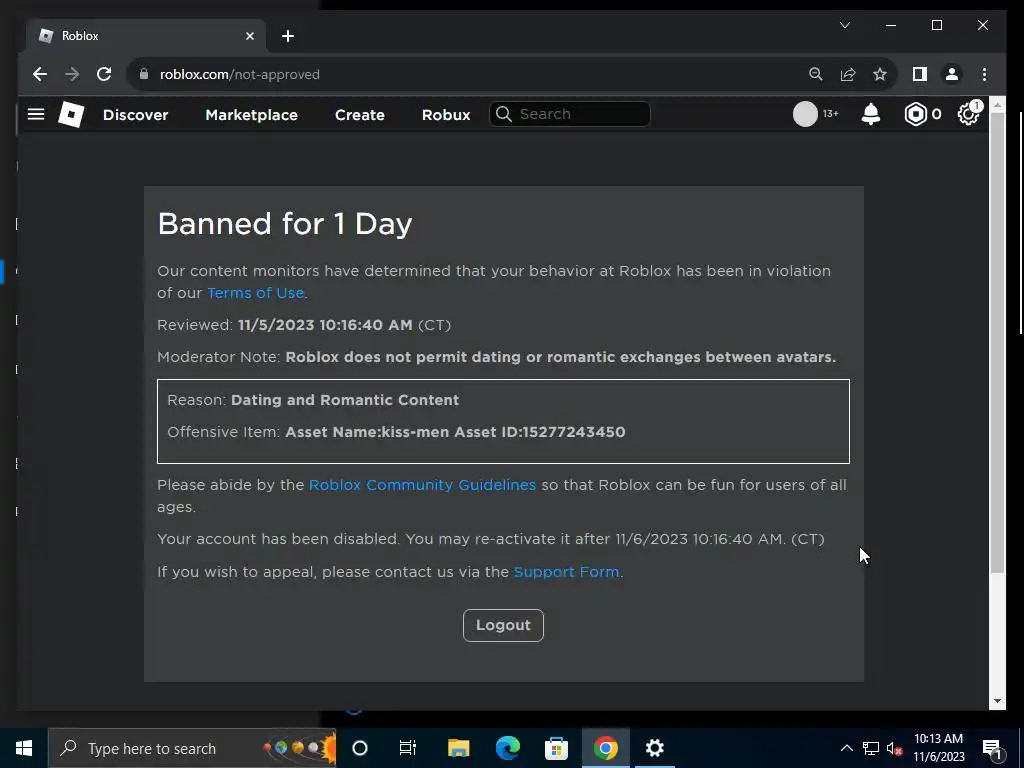Open Windows Settings gear on taskbar

coord(654,748)
